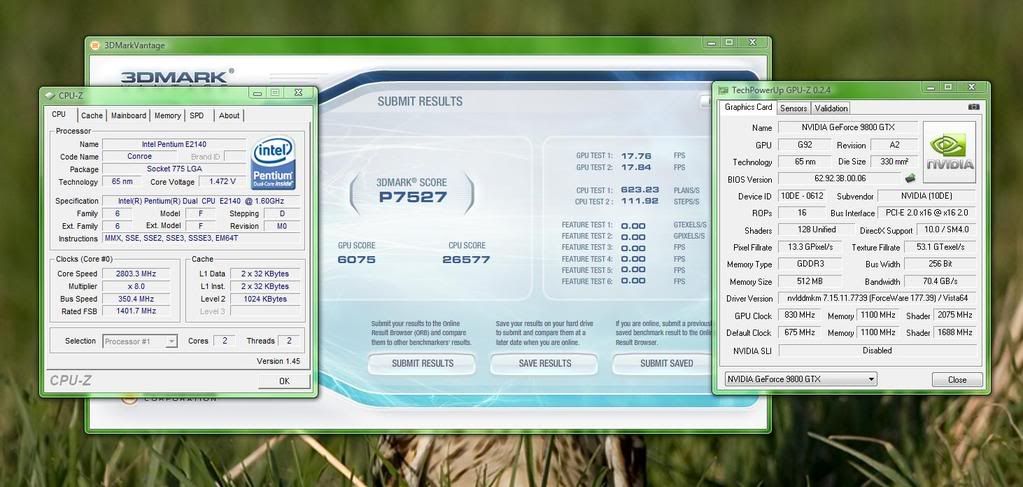This screenshot has width=1023, height=487.
Task: Click the 3DMarkVantage title bar icon
Action: (x=95, y=45)
